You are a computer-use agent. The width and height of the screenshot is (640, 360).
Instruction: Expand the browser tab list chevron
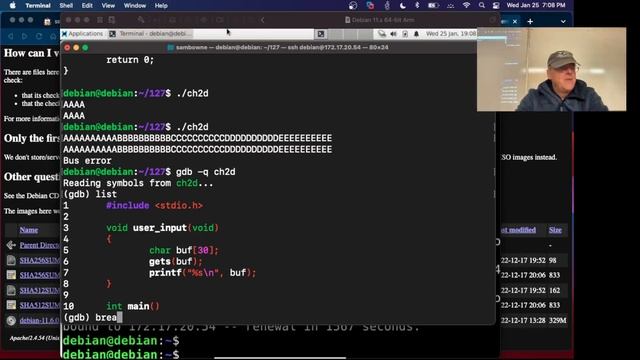(563, 21)
